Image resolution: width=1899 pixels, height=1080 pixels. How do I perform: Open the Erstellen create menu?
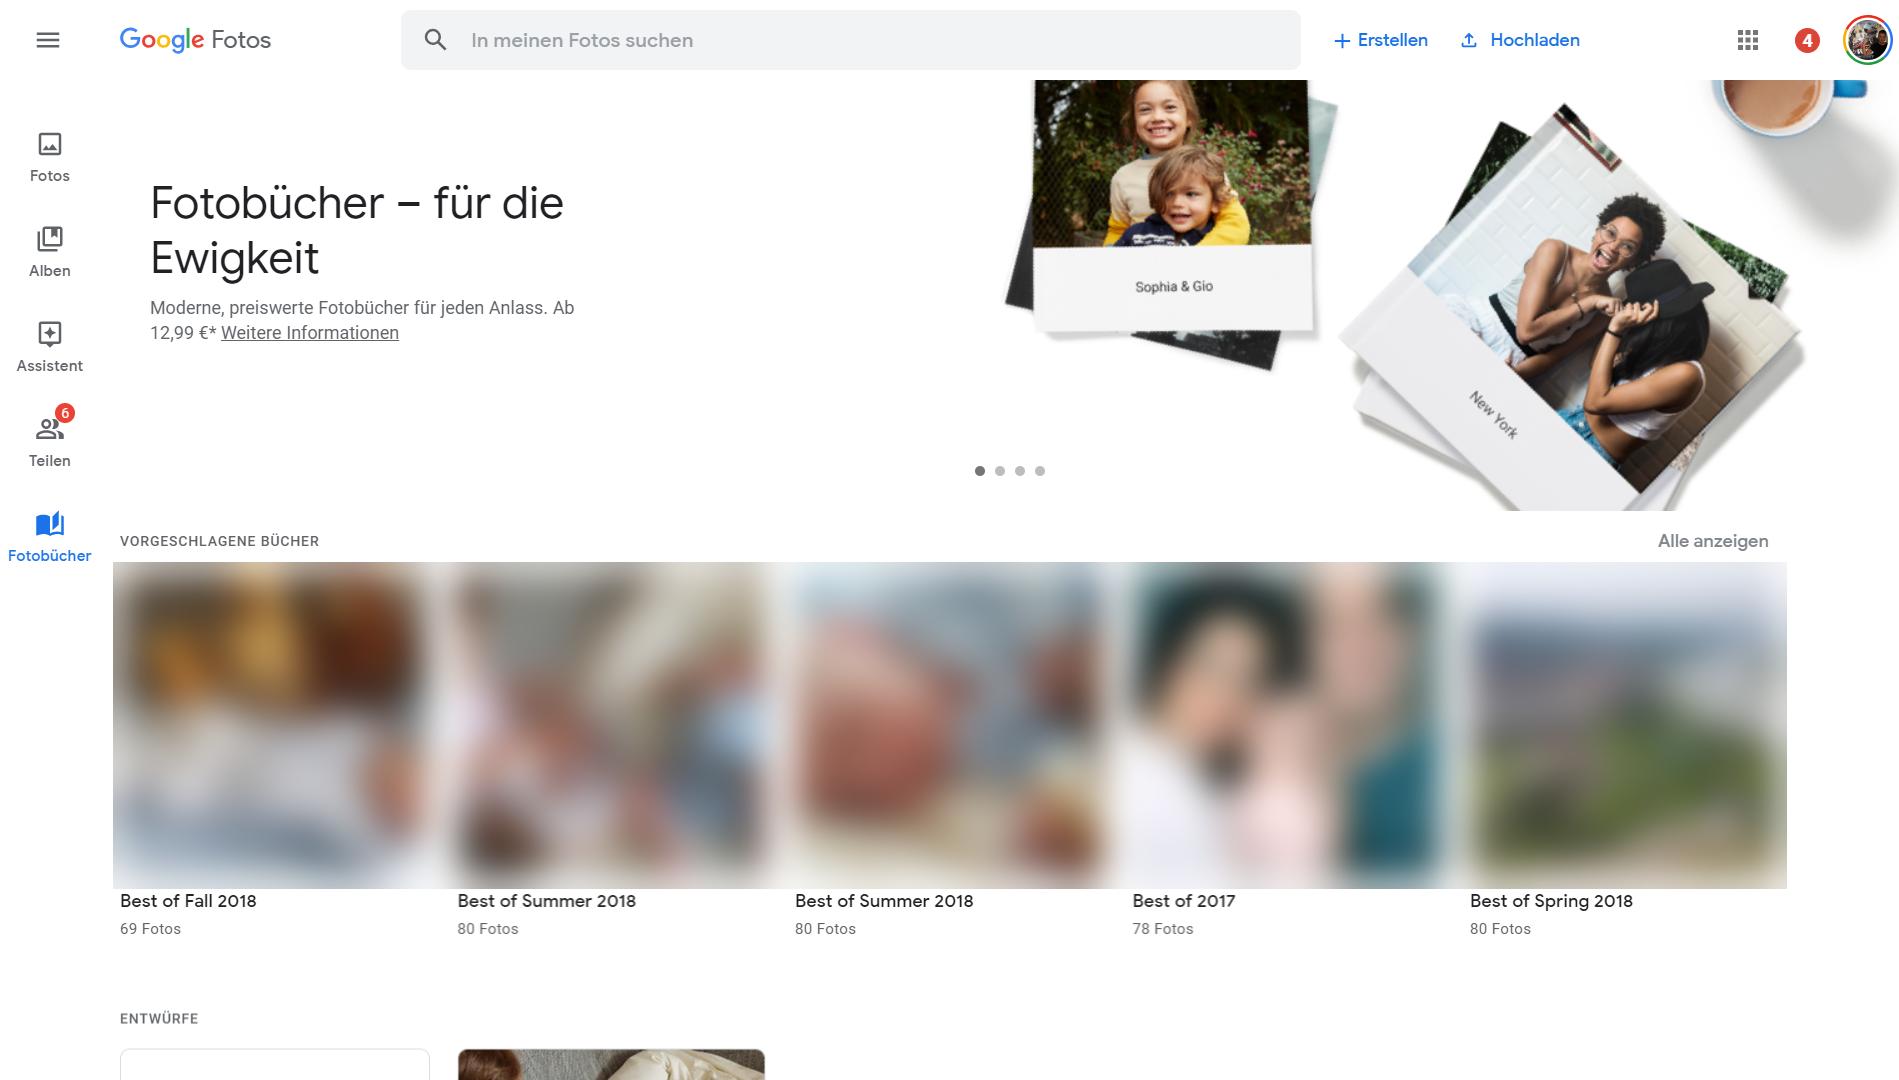(1381, 40)
